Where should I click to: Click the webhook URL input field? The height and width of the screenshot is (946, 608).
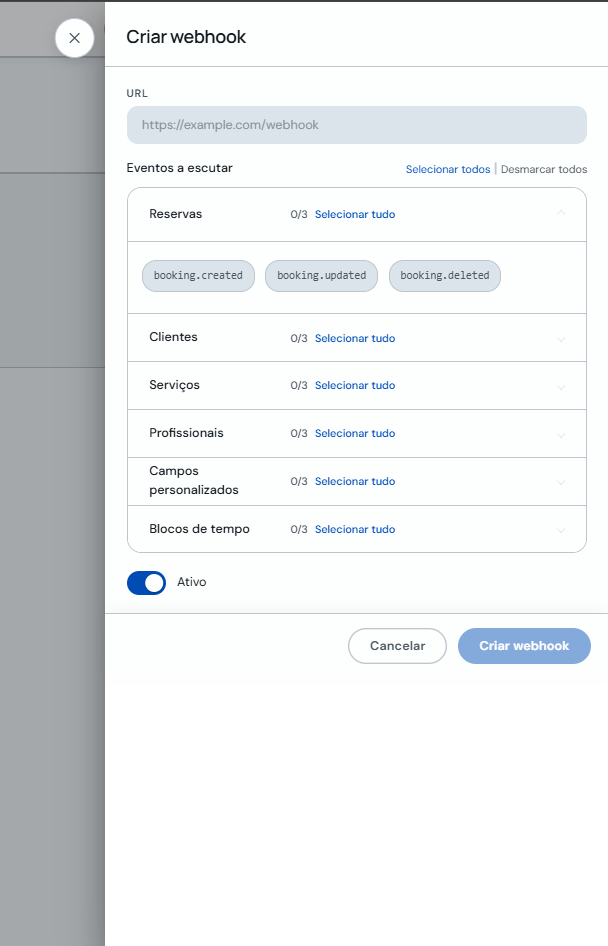coord(356,125)
